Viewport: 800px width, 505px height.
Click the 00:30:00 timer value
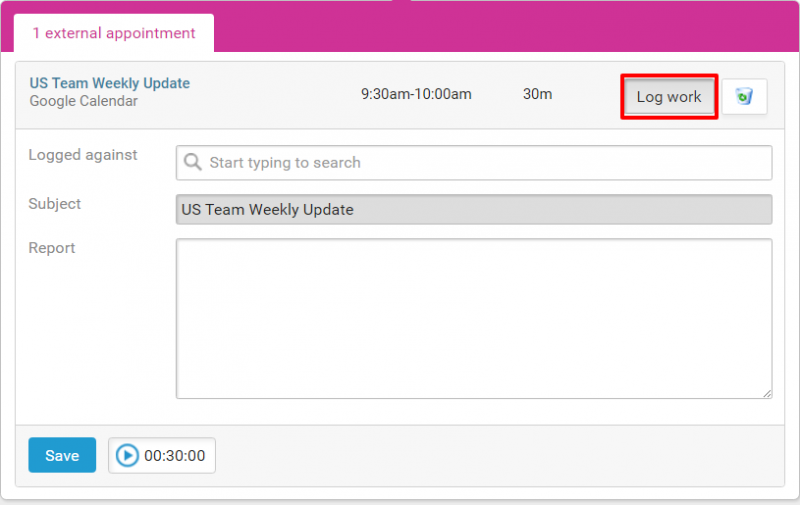[x=174, y=456]
